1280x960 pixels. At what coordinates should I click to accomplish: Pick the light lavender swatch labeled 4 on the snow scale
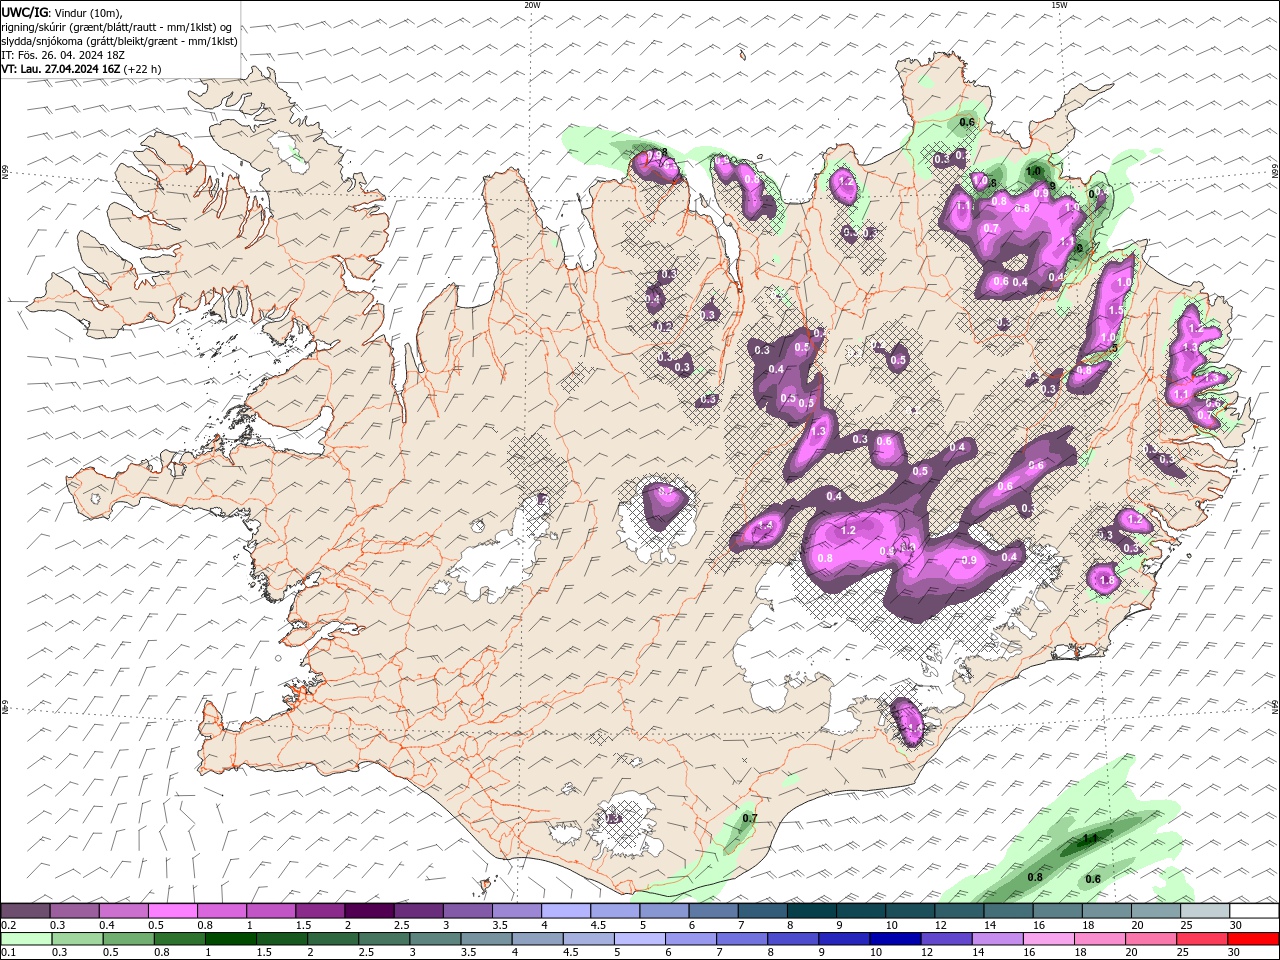point(566,911)
